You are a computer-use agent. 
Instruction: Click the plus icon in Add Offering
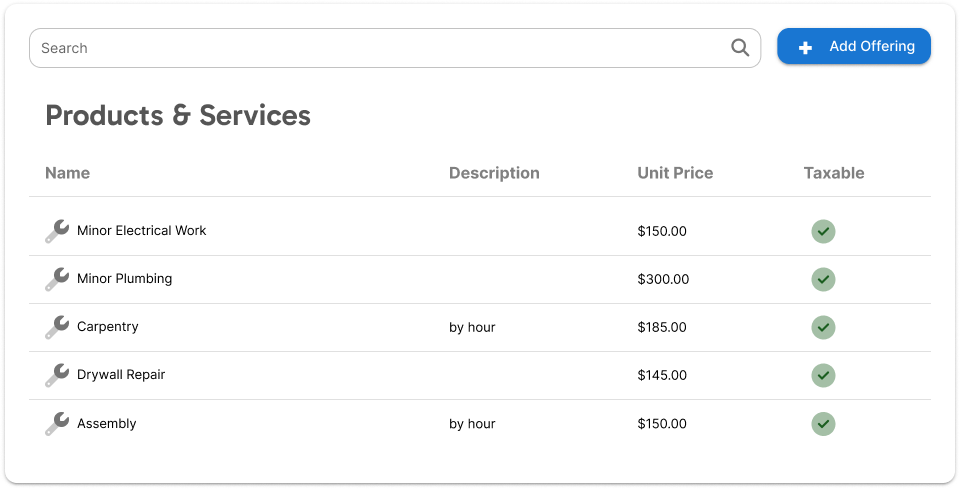pos(805,48)
